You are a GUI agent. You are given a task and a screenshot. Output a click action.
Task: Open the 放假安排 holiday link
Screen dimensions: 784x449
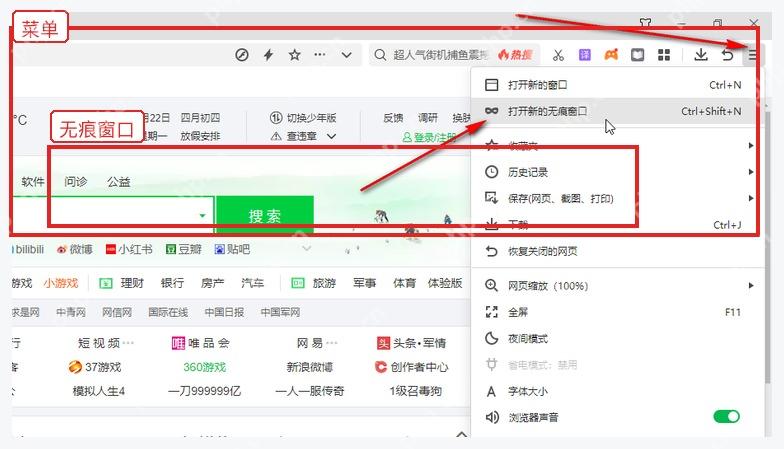200,136
